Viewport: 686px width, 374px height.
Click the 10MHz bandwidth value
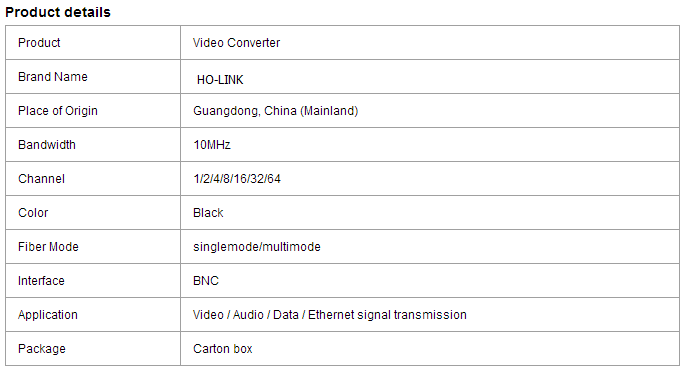[x=212, y=145]
